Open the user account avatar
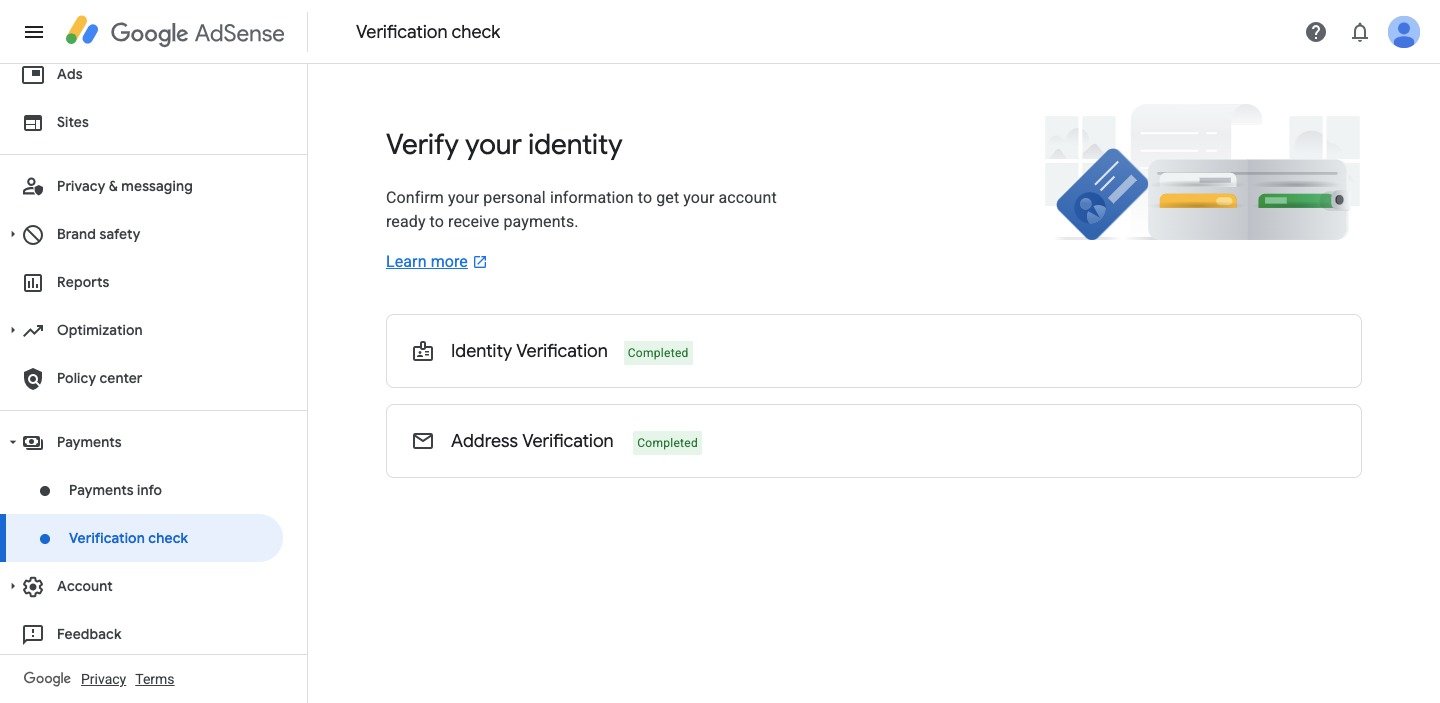 [x=1403, y=32]
